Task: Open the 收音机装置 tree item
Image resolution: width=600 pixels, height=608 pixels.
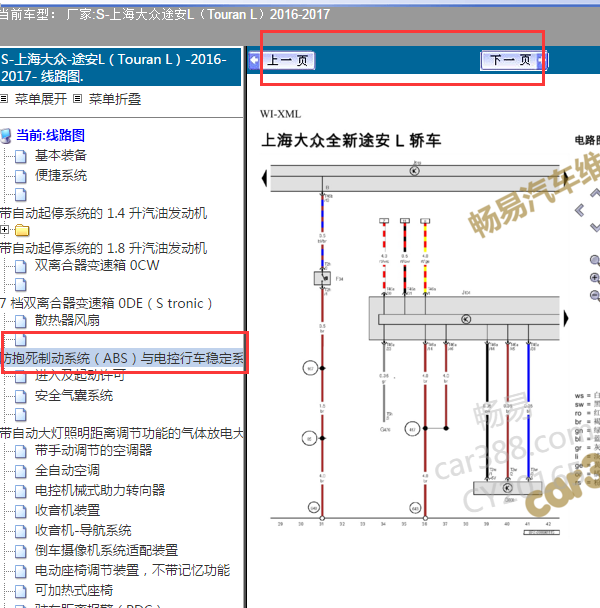Action: tap(67, 510)
